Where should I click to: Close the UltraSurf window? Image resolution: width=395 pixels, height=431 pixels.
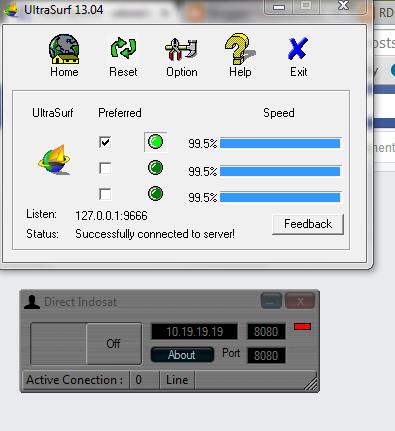click(x=343, y=6)
